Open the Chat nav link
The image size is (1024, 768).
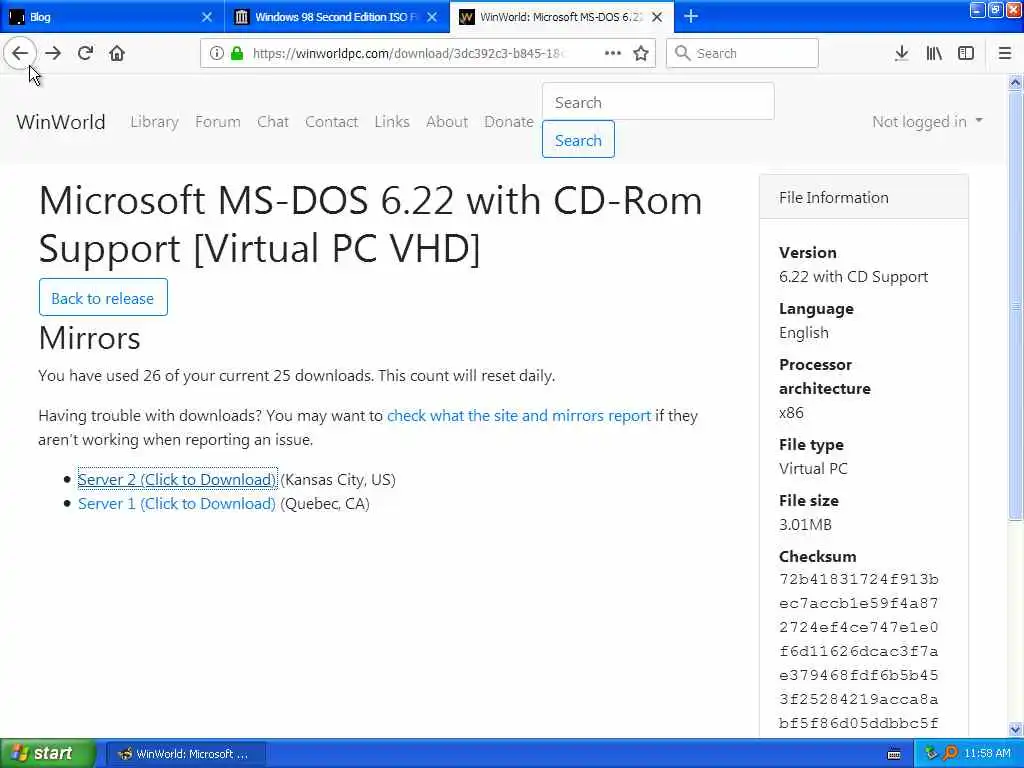pos(273,121)
